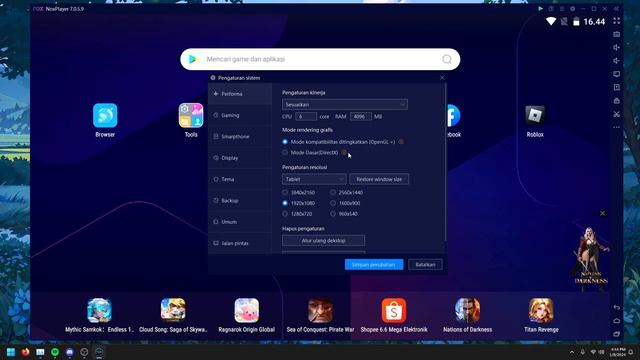Click the settings dialog vertical scrollbar
The image size is (640, 360).
pos(445,162)
